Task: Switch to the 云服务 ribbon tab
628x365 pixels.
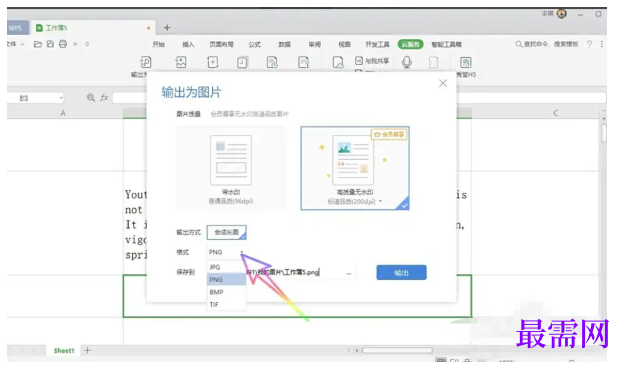Action: tap(411, 44)
